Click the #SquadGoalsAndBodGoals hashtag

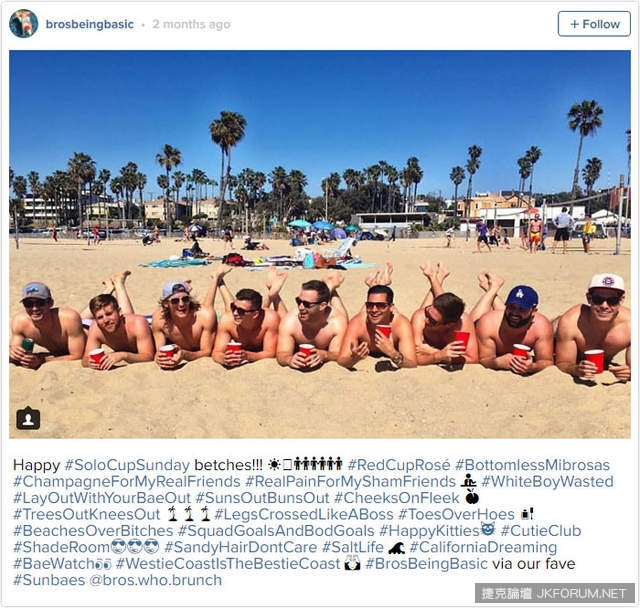[x=276, y=531]
